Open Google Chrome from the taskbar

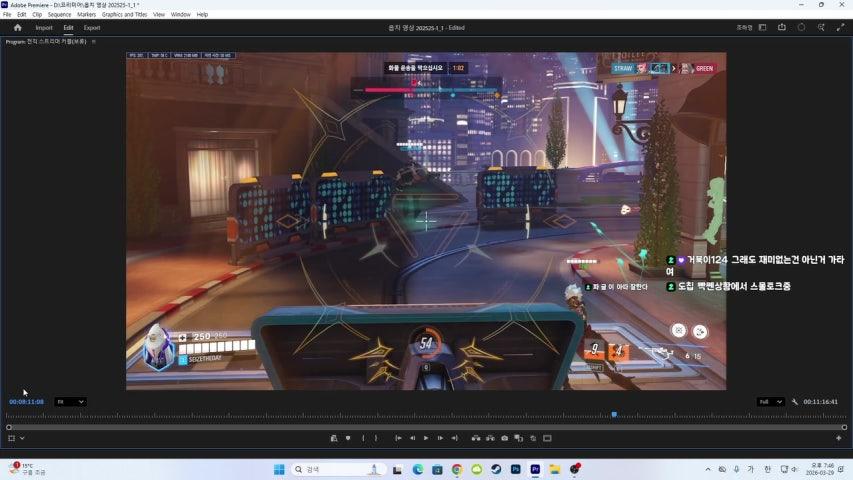(457, 469)
